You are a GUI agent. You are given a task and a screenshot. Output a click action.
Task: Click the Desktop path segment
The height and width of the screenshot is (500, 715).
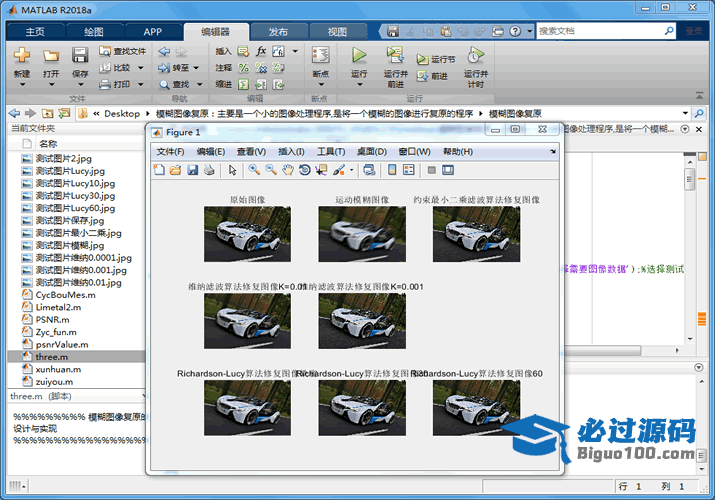click(122, 113)
